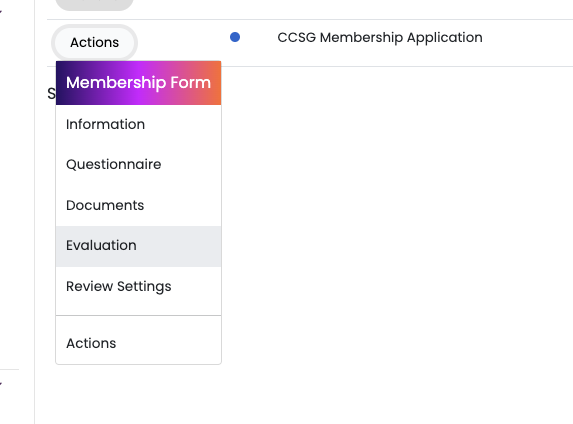Click the divider below Review Settings
Screen dimensions: 573x424
point(138,315)
